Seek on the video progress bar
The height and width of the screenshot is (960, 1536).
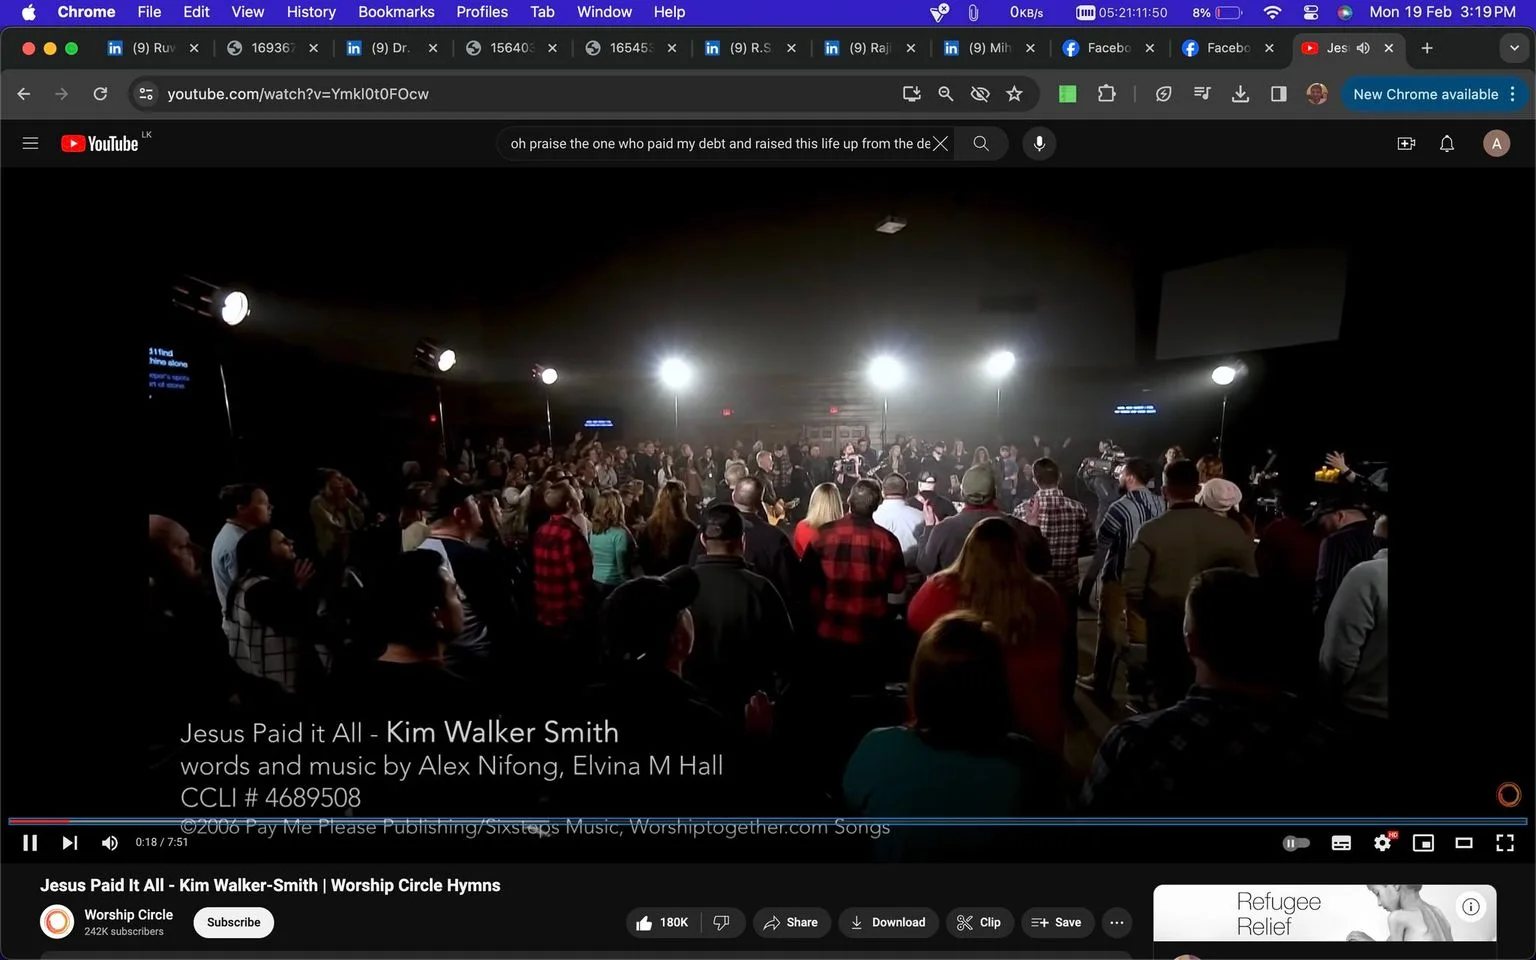[x=768, y=821]
